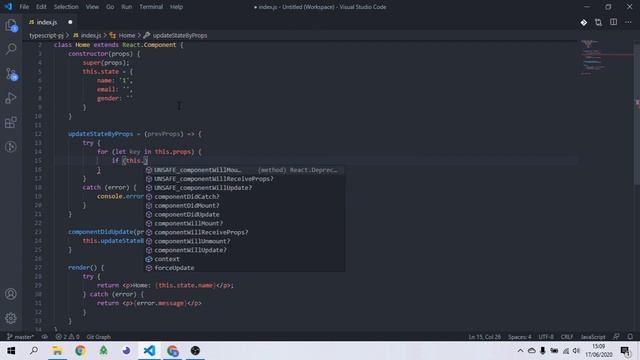Open the sixth activity bar view icon
640x360 pixels.
pyautogui.click(x=11, y=147)
